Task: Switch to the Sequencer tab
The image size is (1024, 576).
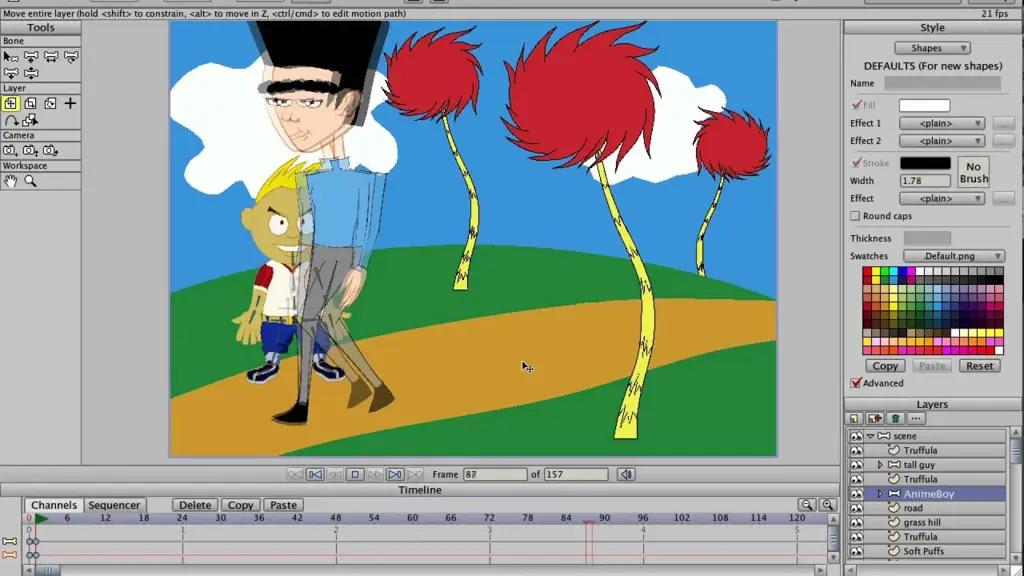Action: (114, 505)
